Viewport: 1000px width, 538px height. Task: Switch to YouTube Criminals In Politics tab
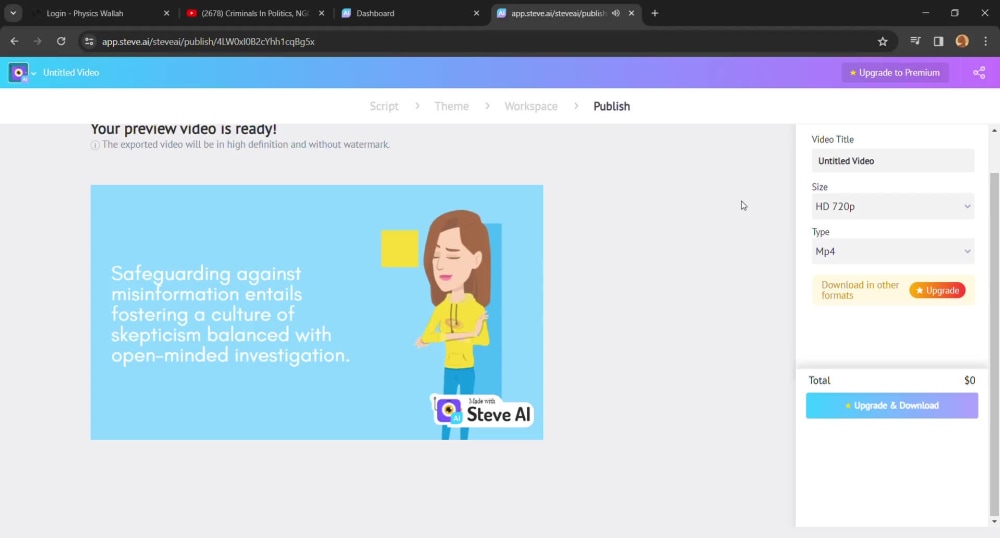pos(255,13)
